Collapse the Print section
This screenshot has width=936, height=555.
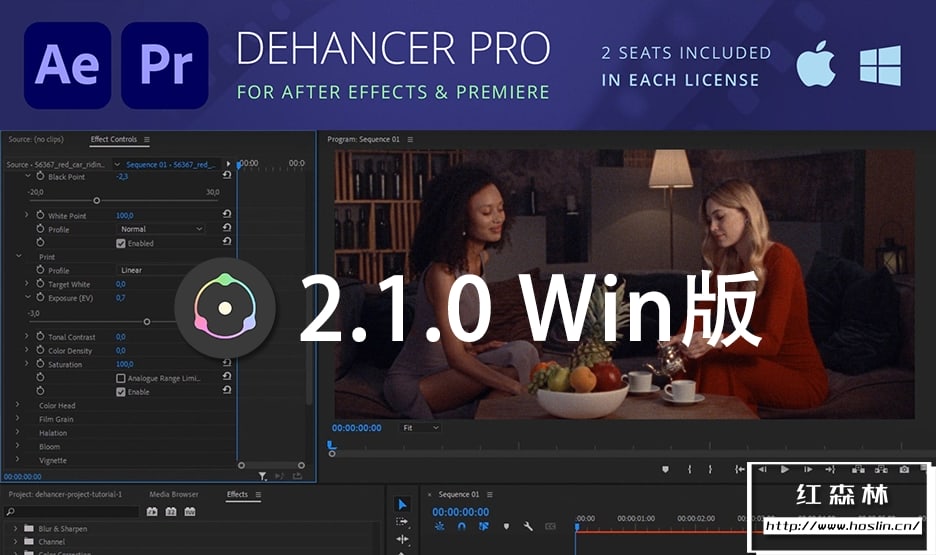click(x=19, y=256)
